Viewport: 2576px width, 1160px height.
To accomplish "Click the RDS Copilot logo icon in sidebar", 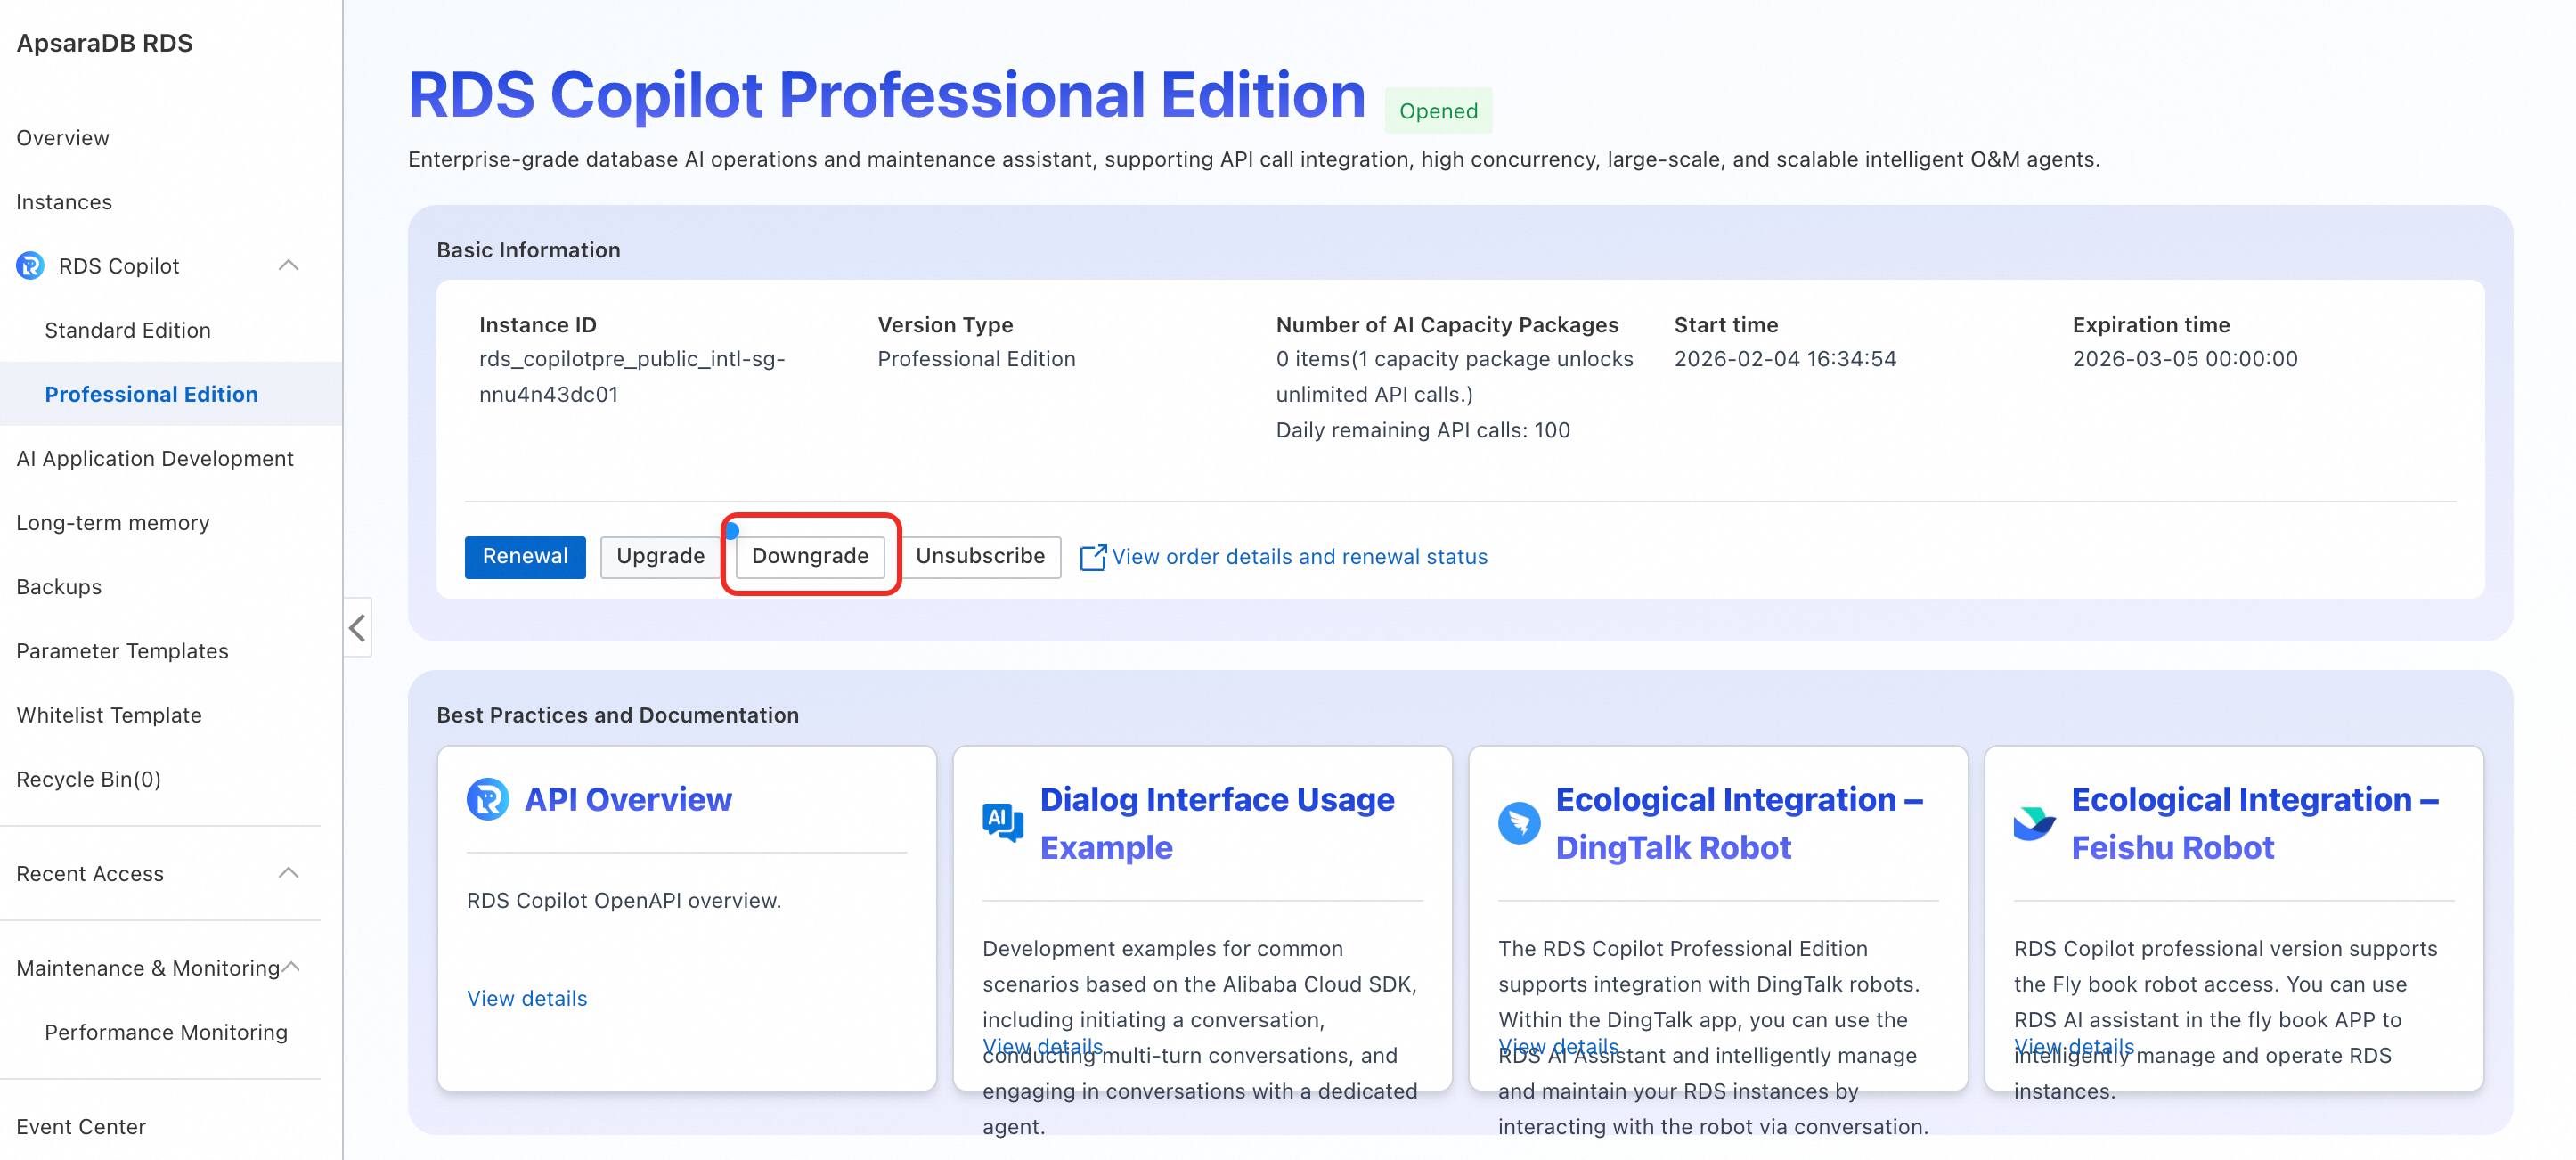I will pos(30,266).
